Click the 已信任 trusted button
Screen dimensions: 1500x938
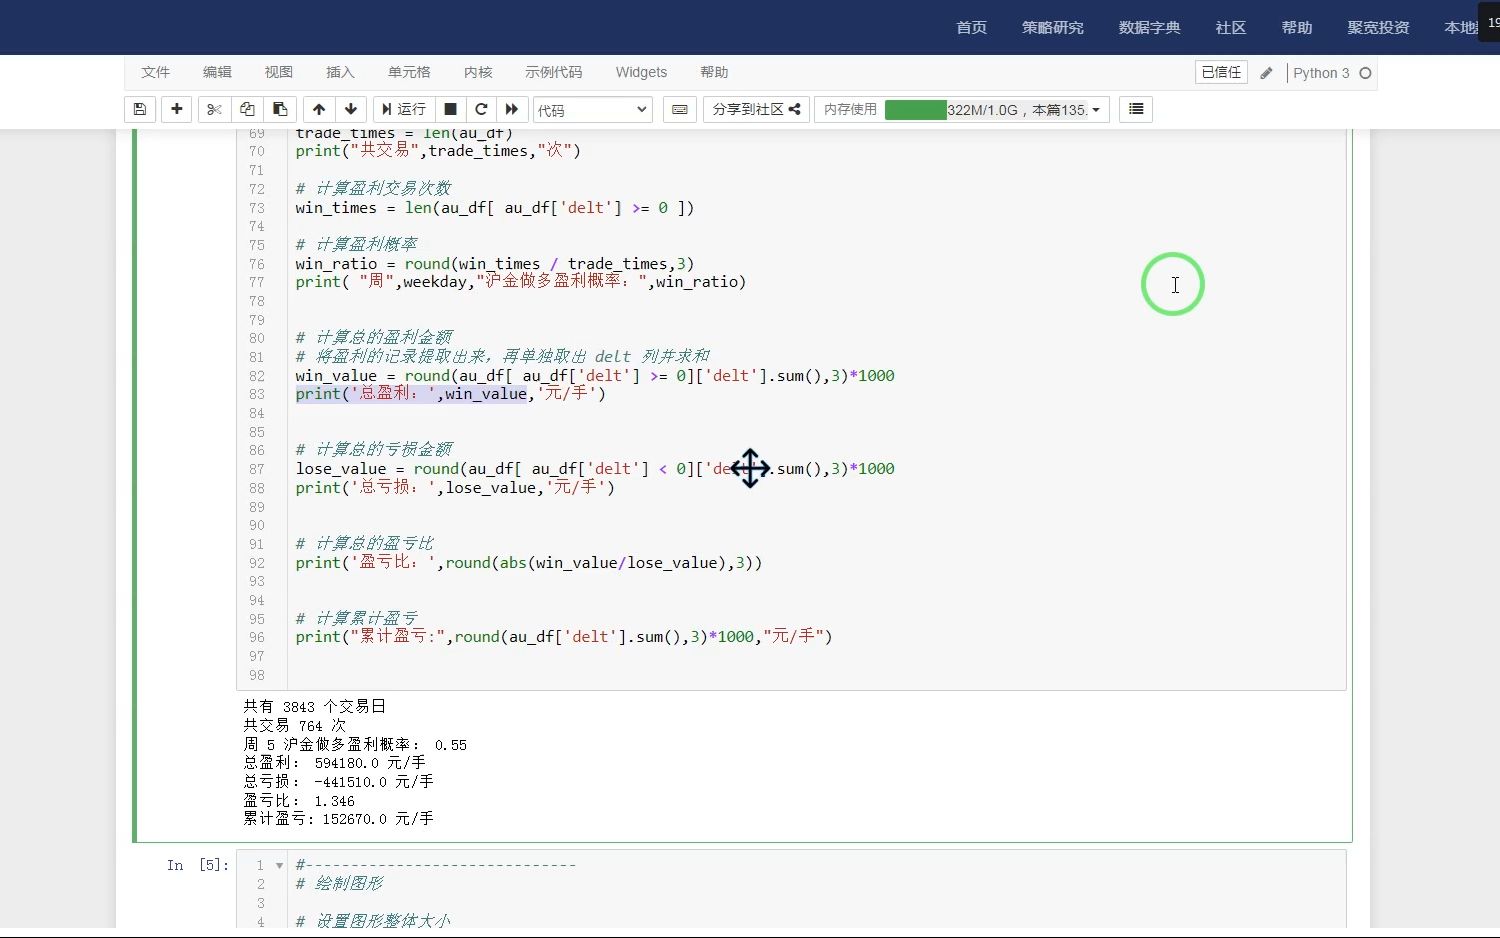[x=1221, y=72]
